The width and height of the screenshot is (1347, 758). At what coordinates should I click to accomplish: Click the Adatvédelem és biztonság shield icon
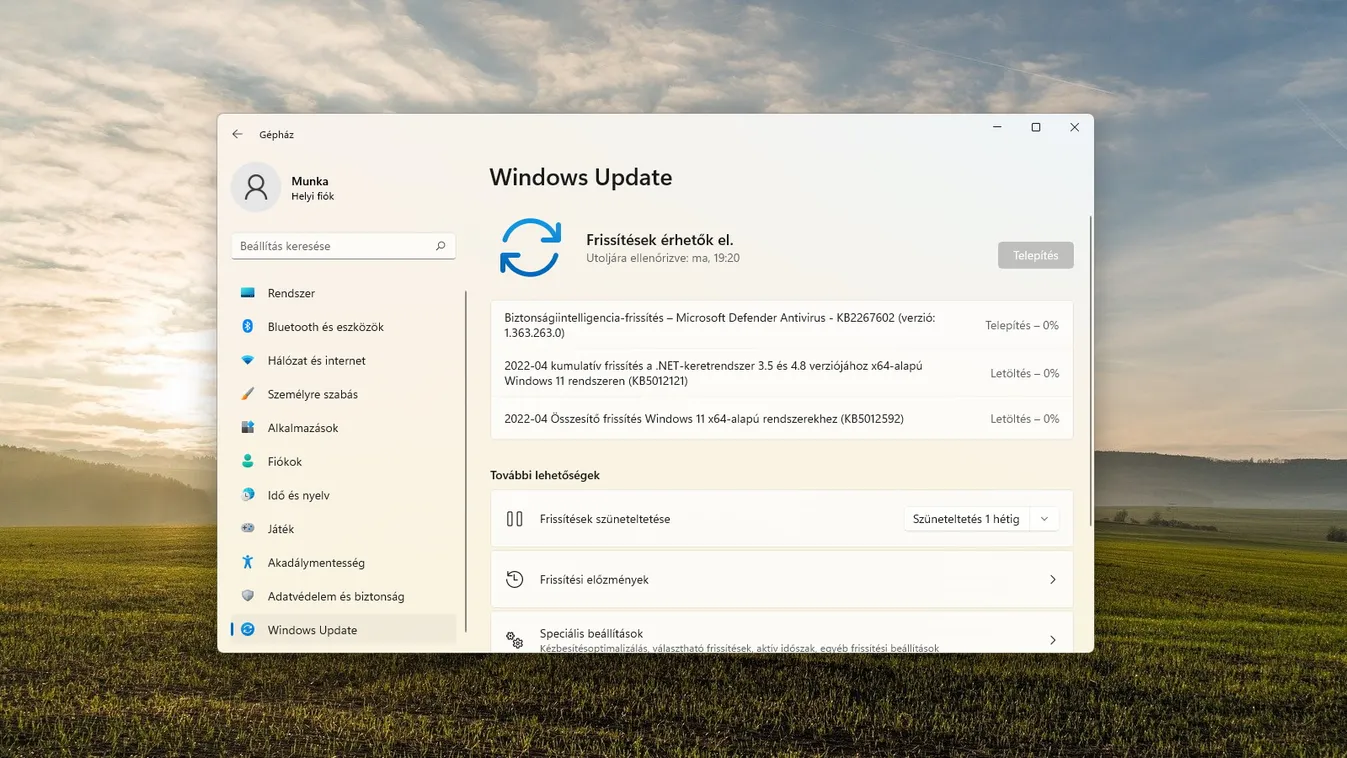coord(247,596)
